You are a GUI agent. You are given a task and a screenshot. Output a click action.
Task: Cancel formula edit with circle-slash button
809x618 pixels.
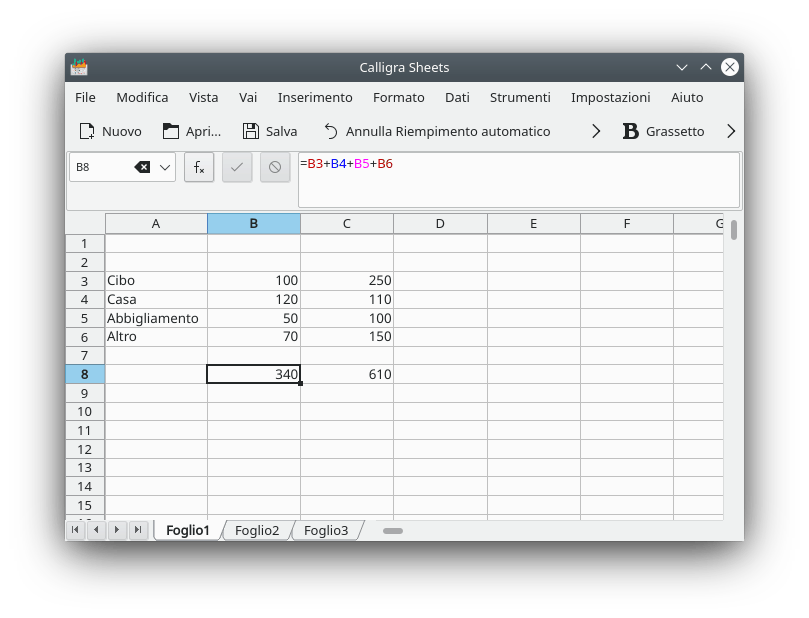tap(275, 167)
